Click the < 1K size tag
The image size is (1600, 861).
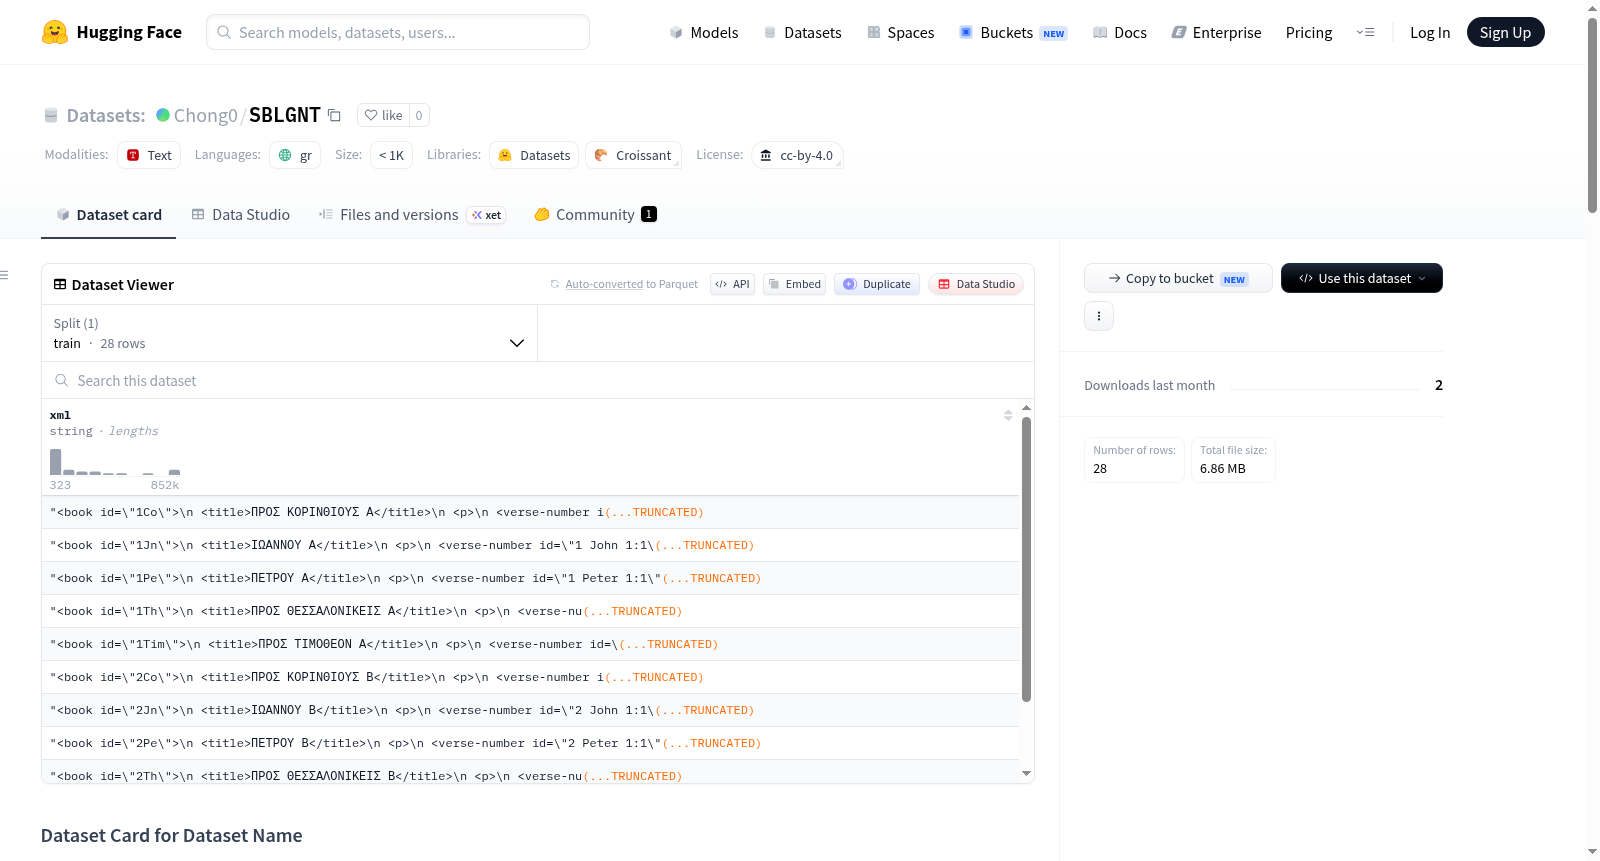tap(391, 155)
